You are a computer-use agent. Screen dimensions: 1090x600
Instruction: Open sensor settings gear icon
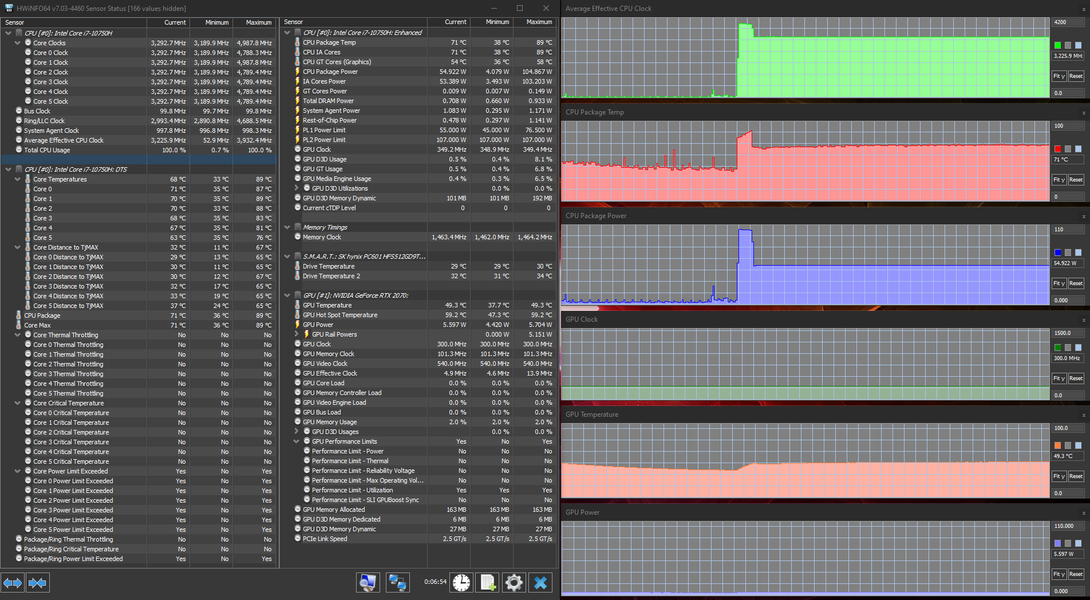[514, 582]
